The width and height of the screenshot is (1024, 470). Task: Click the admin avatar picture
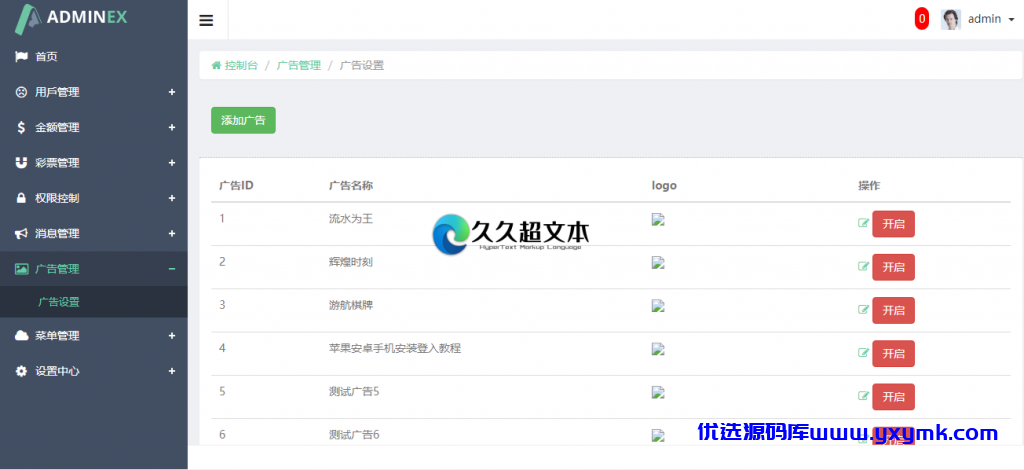(951, 19)
